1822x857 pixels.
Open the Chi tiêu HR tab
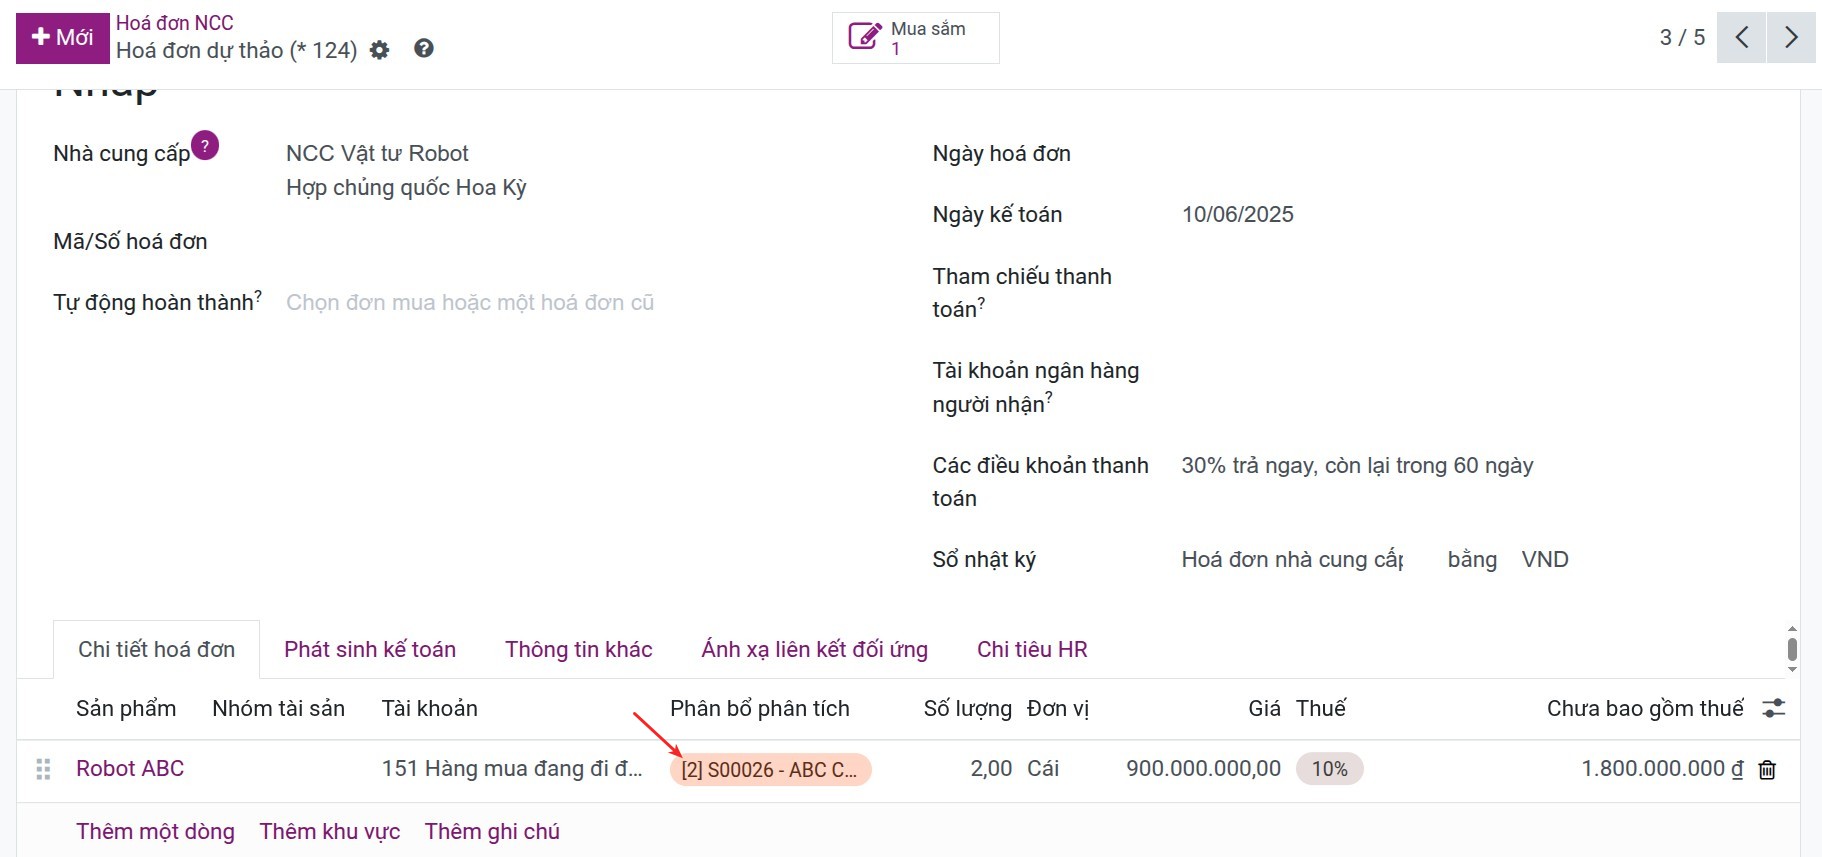click(x=1032, y=649)
